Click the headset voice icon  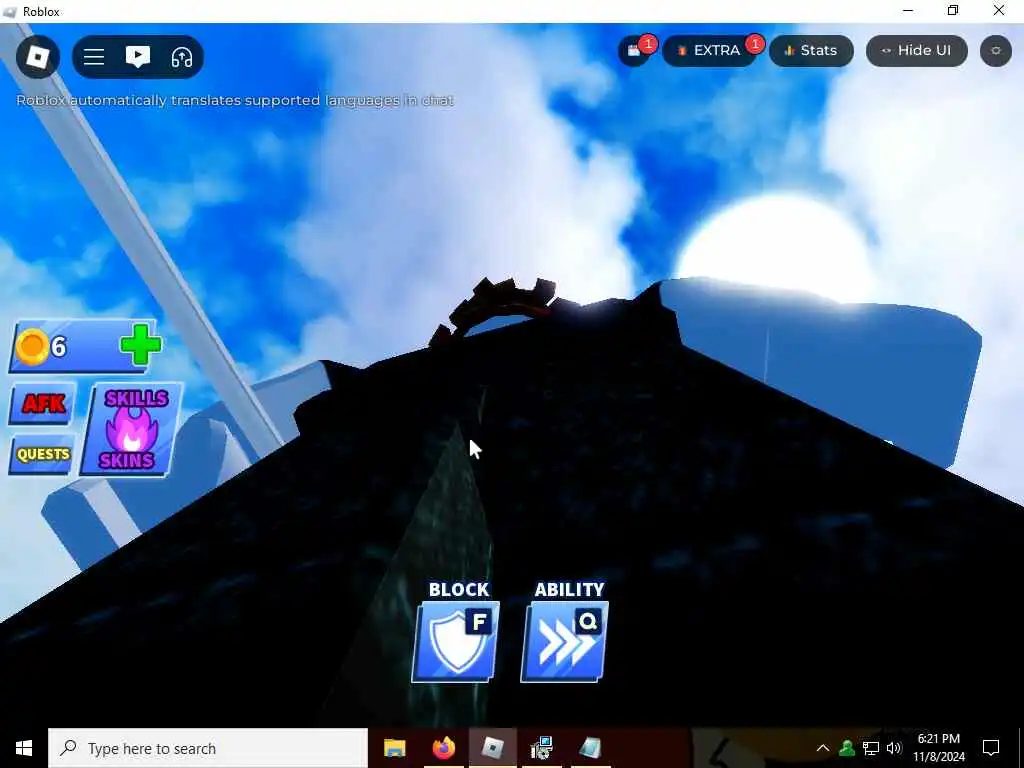(182, 57)
